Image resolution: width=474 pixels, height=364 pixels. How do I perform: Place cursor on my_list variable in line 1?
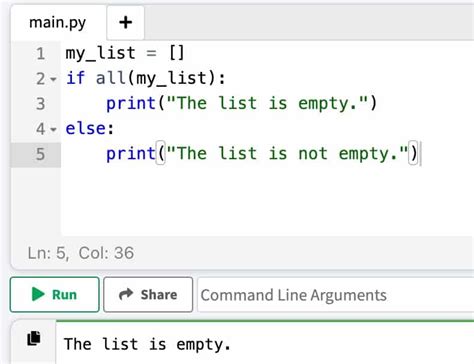[100, 53]
